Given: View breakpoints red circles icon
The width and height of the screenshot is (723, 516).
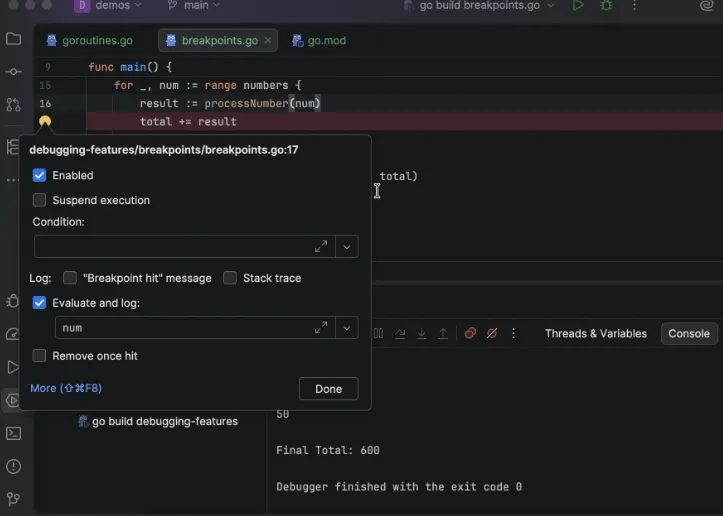Looking at the screenshot, I should coord(470,333).
